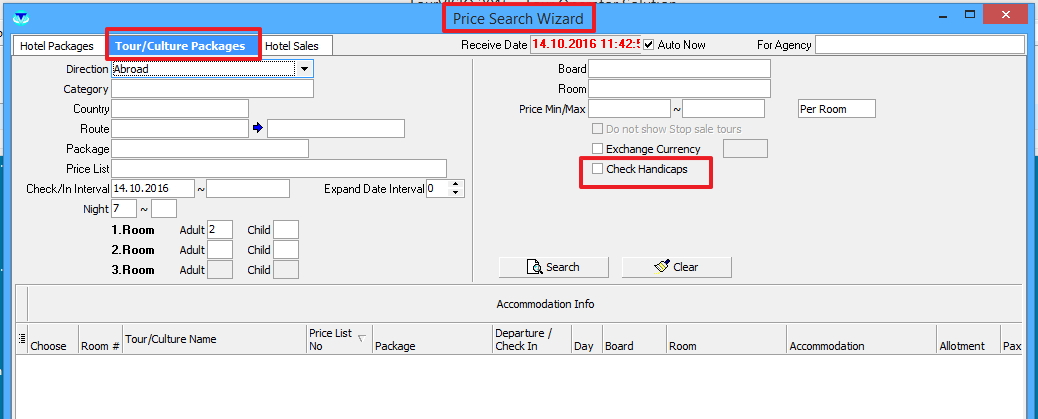
Task: Click the sort arrow on Price List No
Action: tap(361, 337)
